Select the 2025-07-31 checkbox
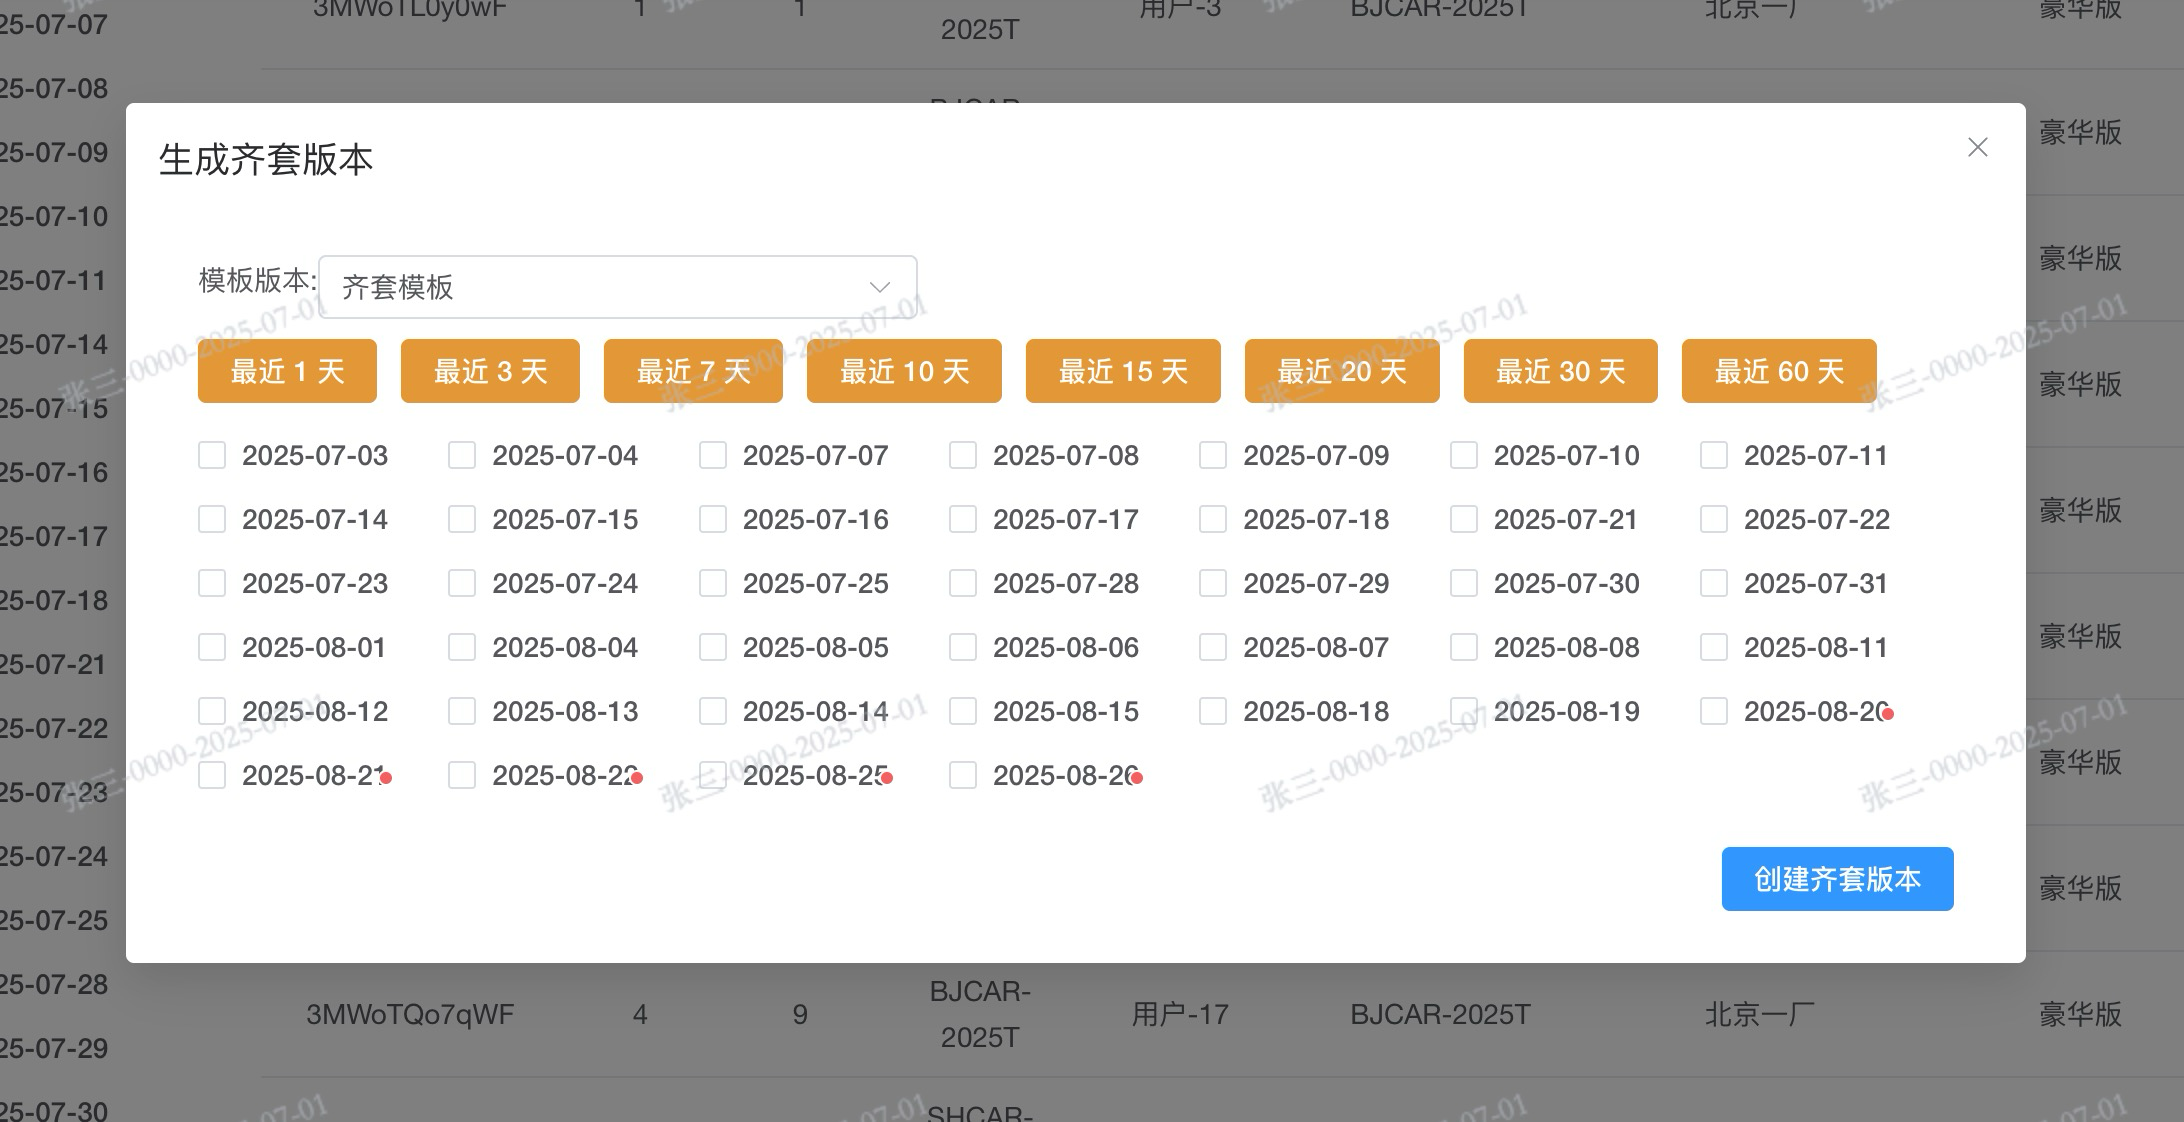This screenshot has height=1122, width=2184. click(x=1714, y=584)
